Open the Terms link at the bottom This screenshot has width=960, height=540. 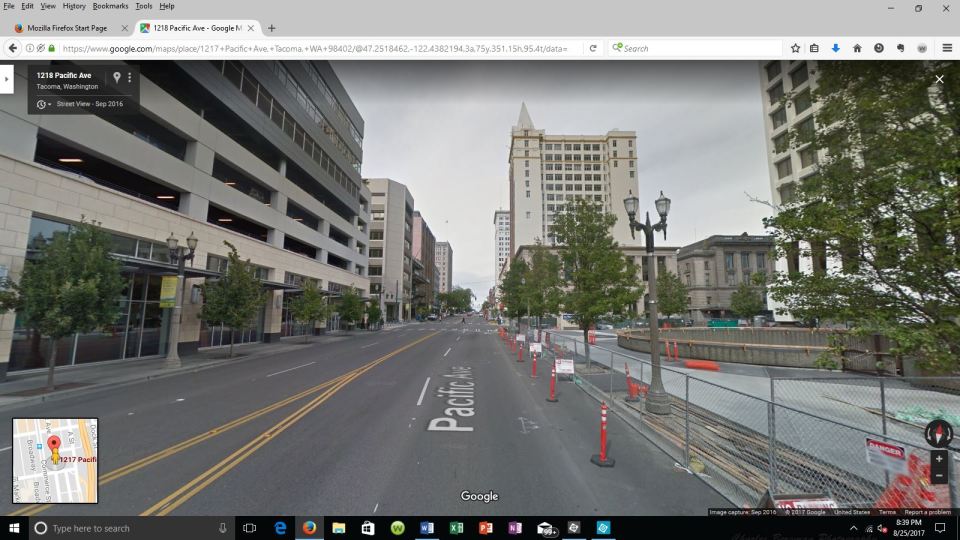887,512
